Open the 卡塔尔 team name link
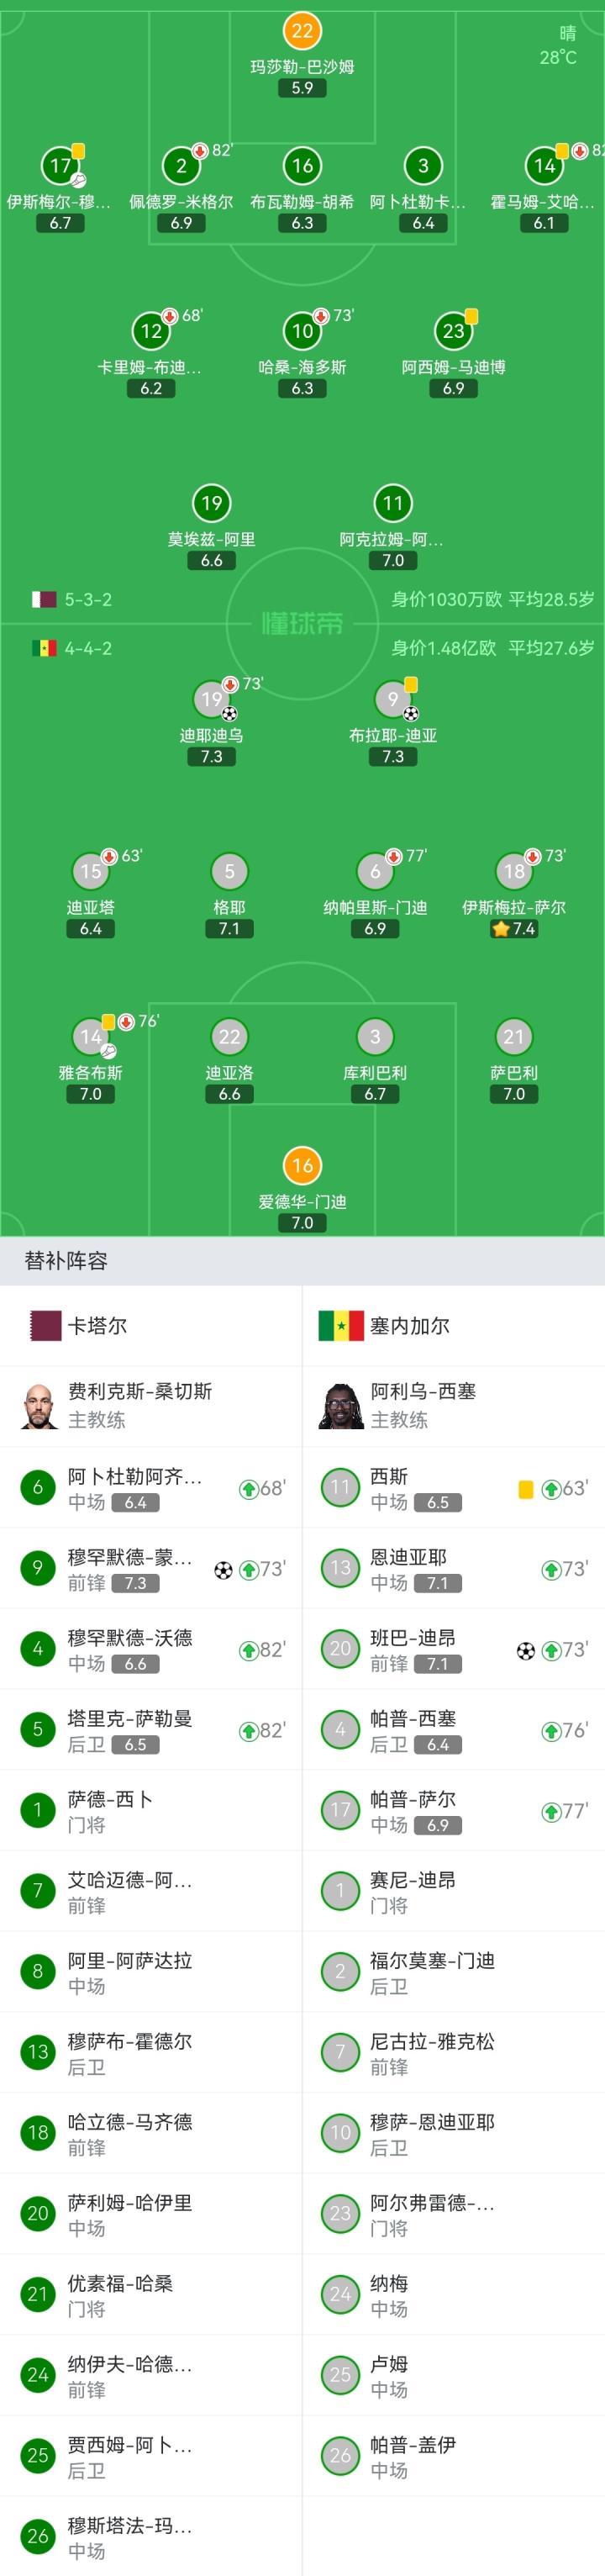 tap(97, 1326)
